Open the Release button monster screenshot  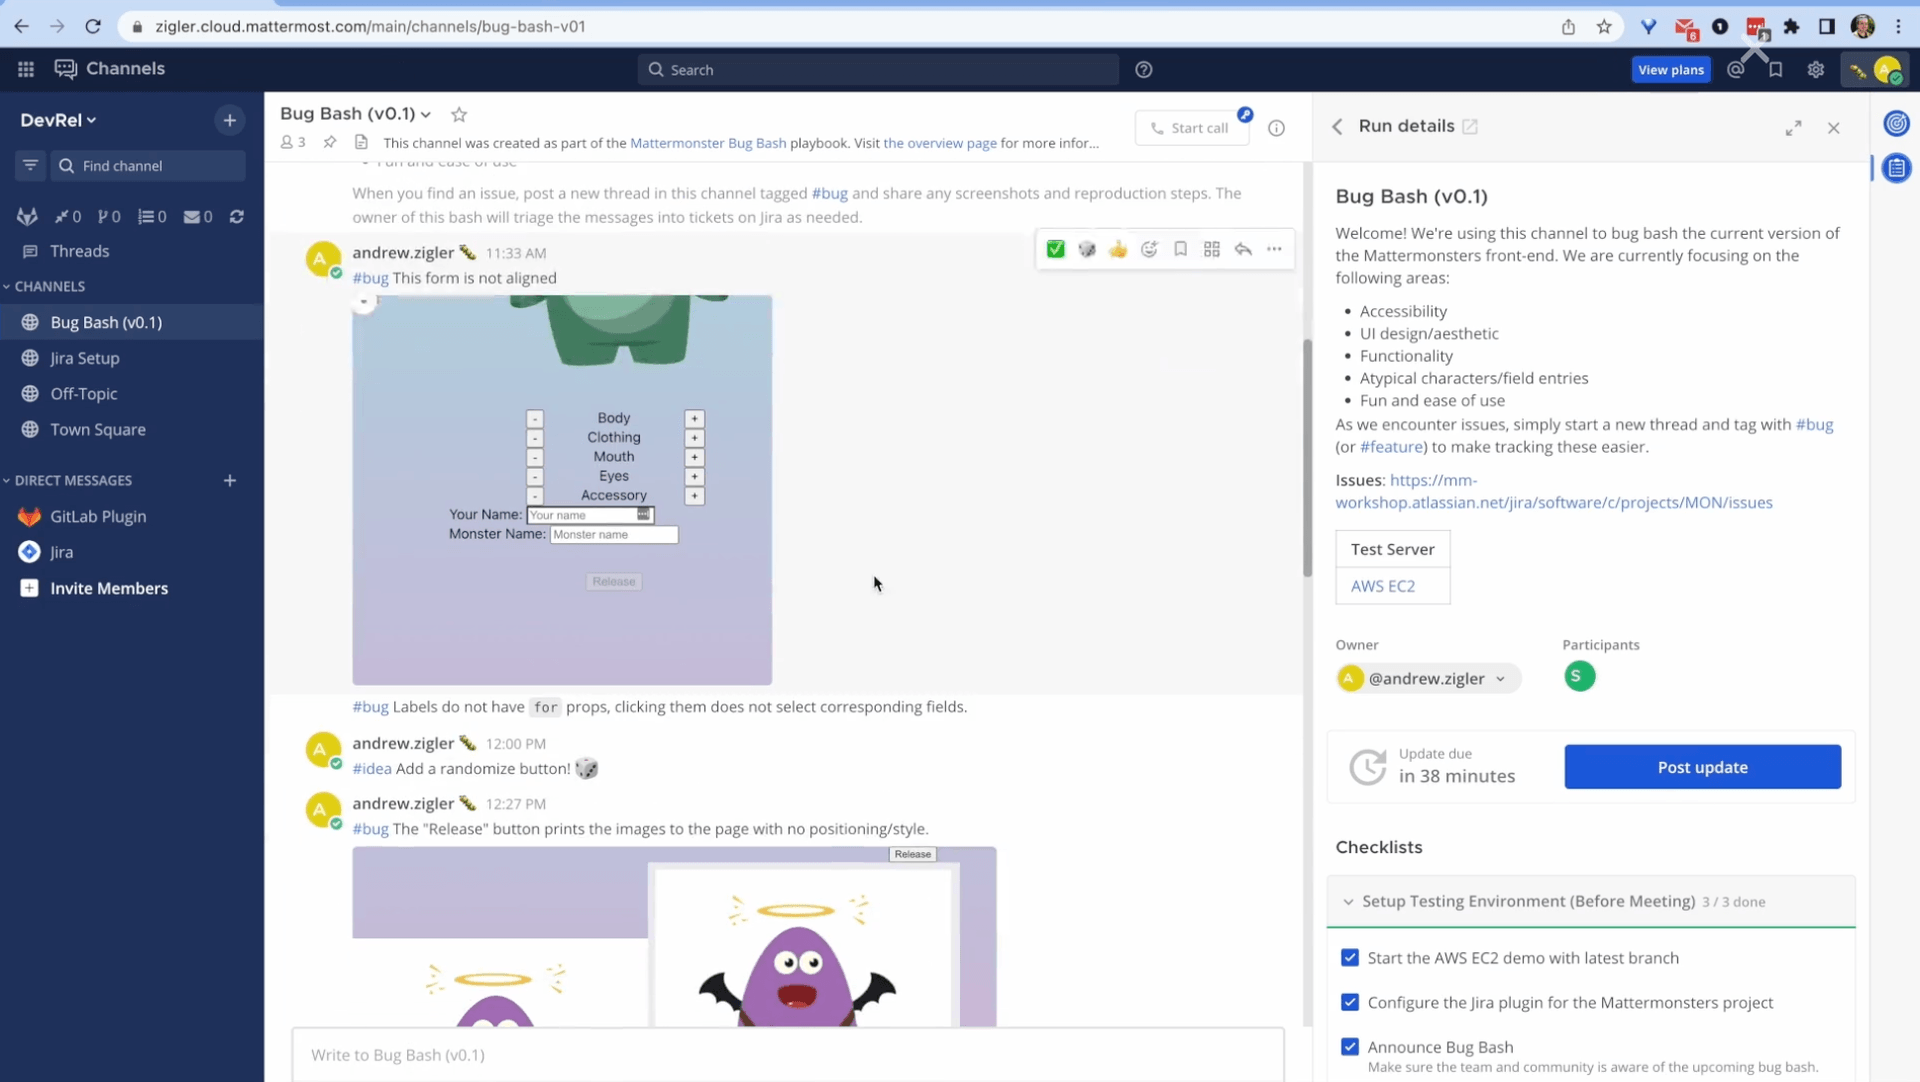point(674,937)
